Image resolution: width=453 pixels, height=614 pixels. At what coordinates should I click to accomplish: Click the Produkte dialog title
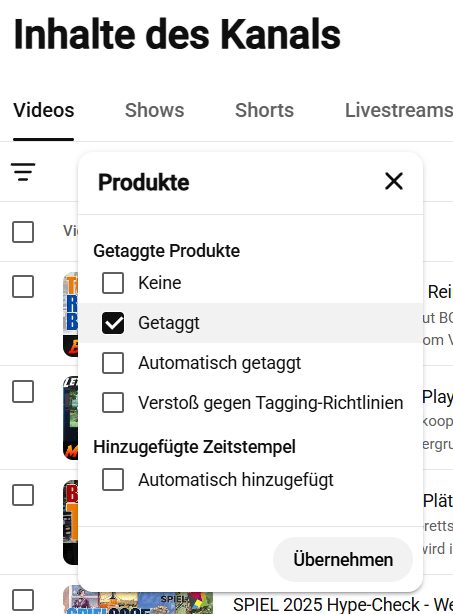click(143, 182)
